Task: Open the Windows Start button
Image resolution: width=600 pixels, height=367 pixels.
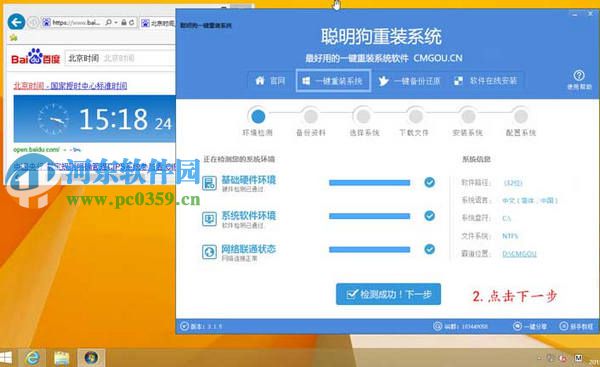Action: point(6,358)
